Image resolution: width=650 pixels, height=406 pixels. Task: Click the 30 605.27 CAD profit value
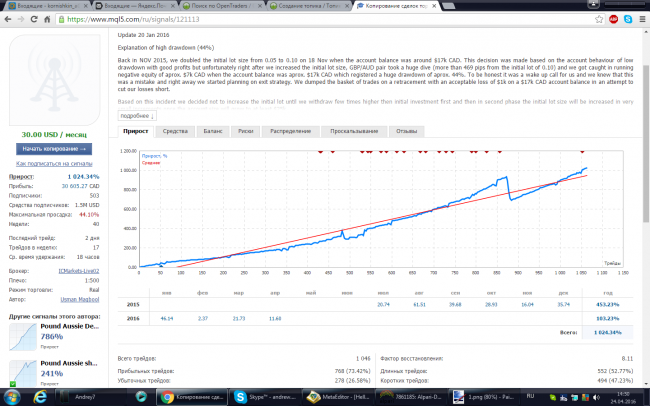coord(80,186)
